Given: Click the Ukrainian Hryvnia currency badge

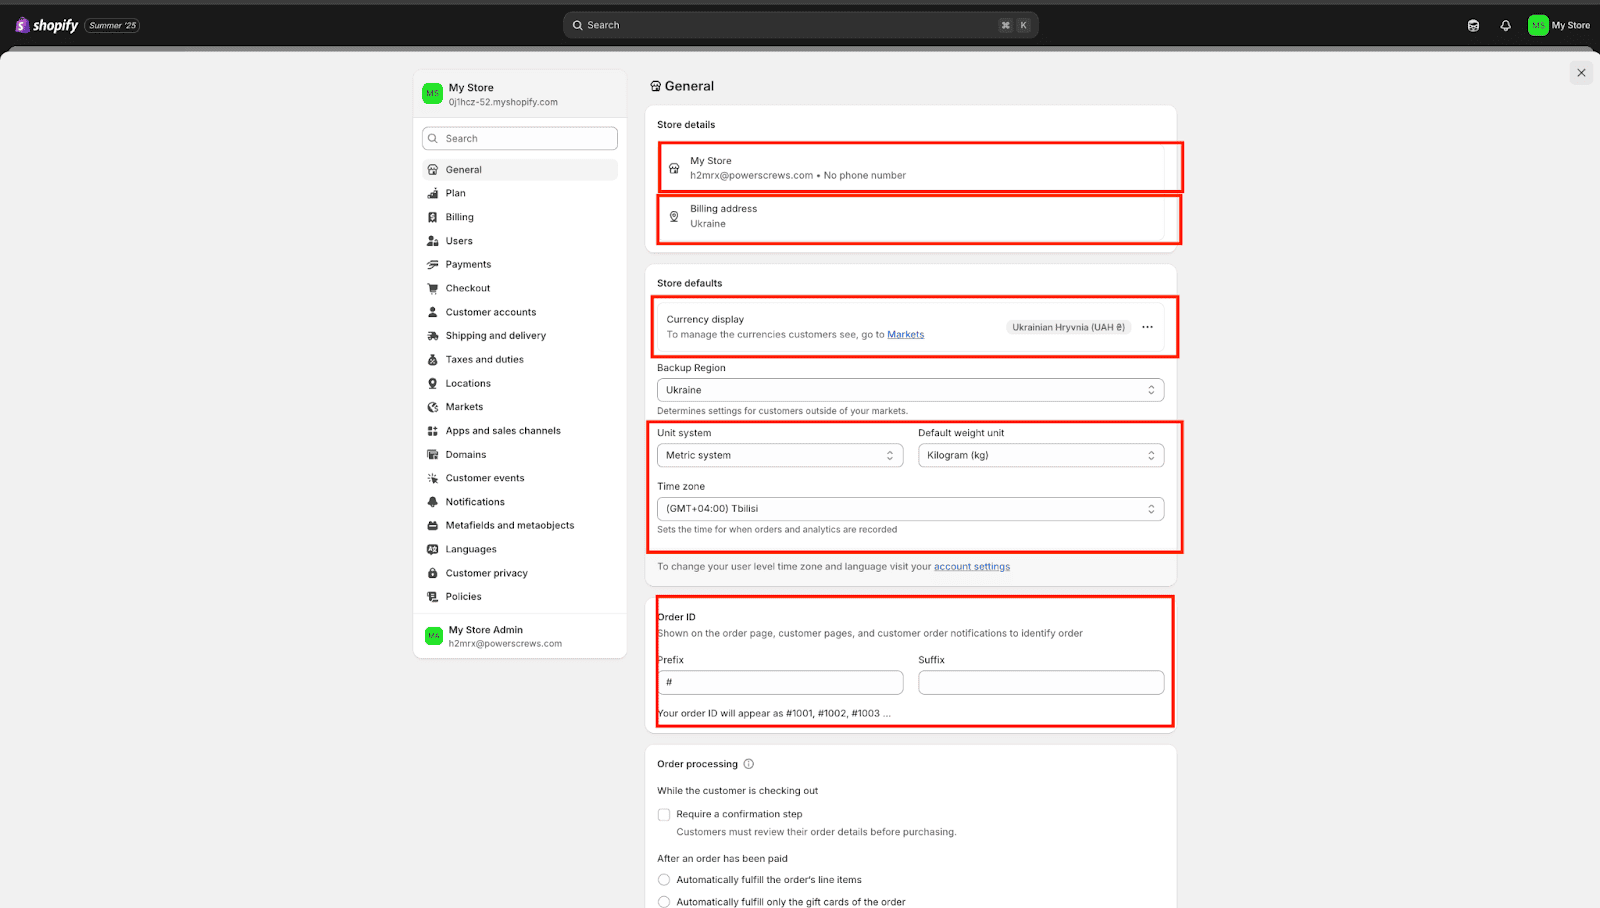Looking at the screenshot, I should [1068, 327].
